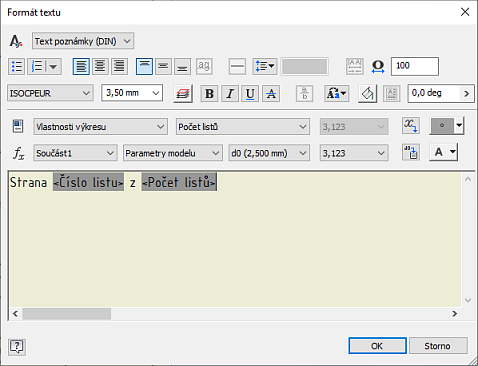Image resolution: width=478 pixels, height=366 pixels.
Task: Open numbered list options arrow
Action: (x=53, y=66)
